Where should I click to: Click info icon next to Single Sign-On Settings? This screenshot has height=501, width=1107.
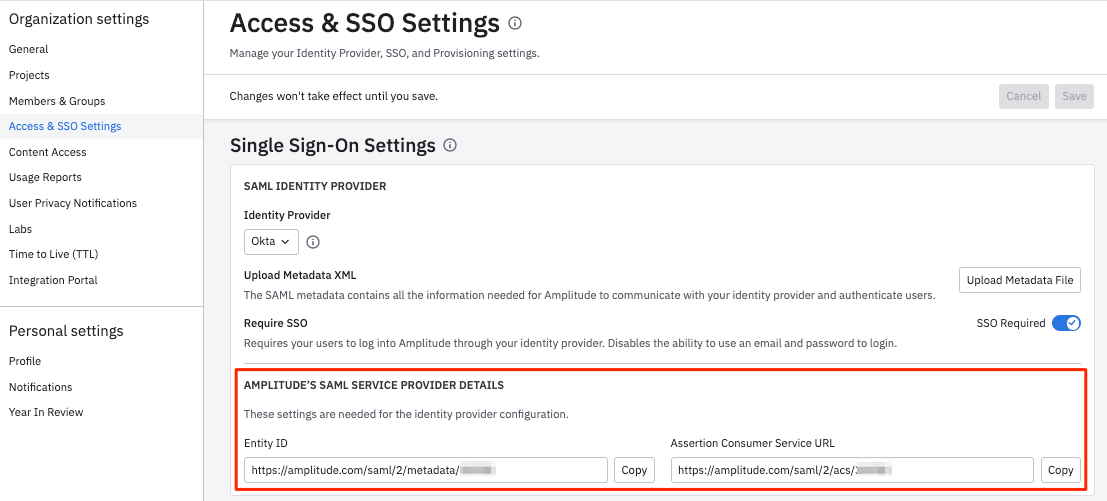click(x=450, y=145)
